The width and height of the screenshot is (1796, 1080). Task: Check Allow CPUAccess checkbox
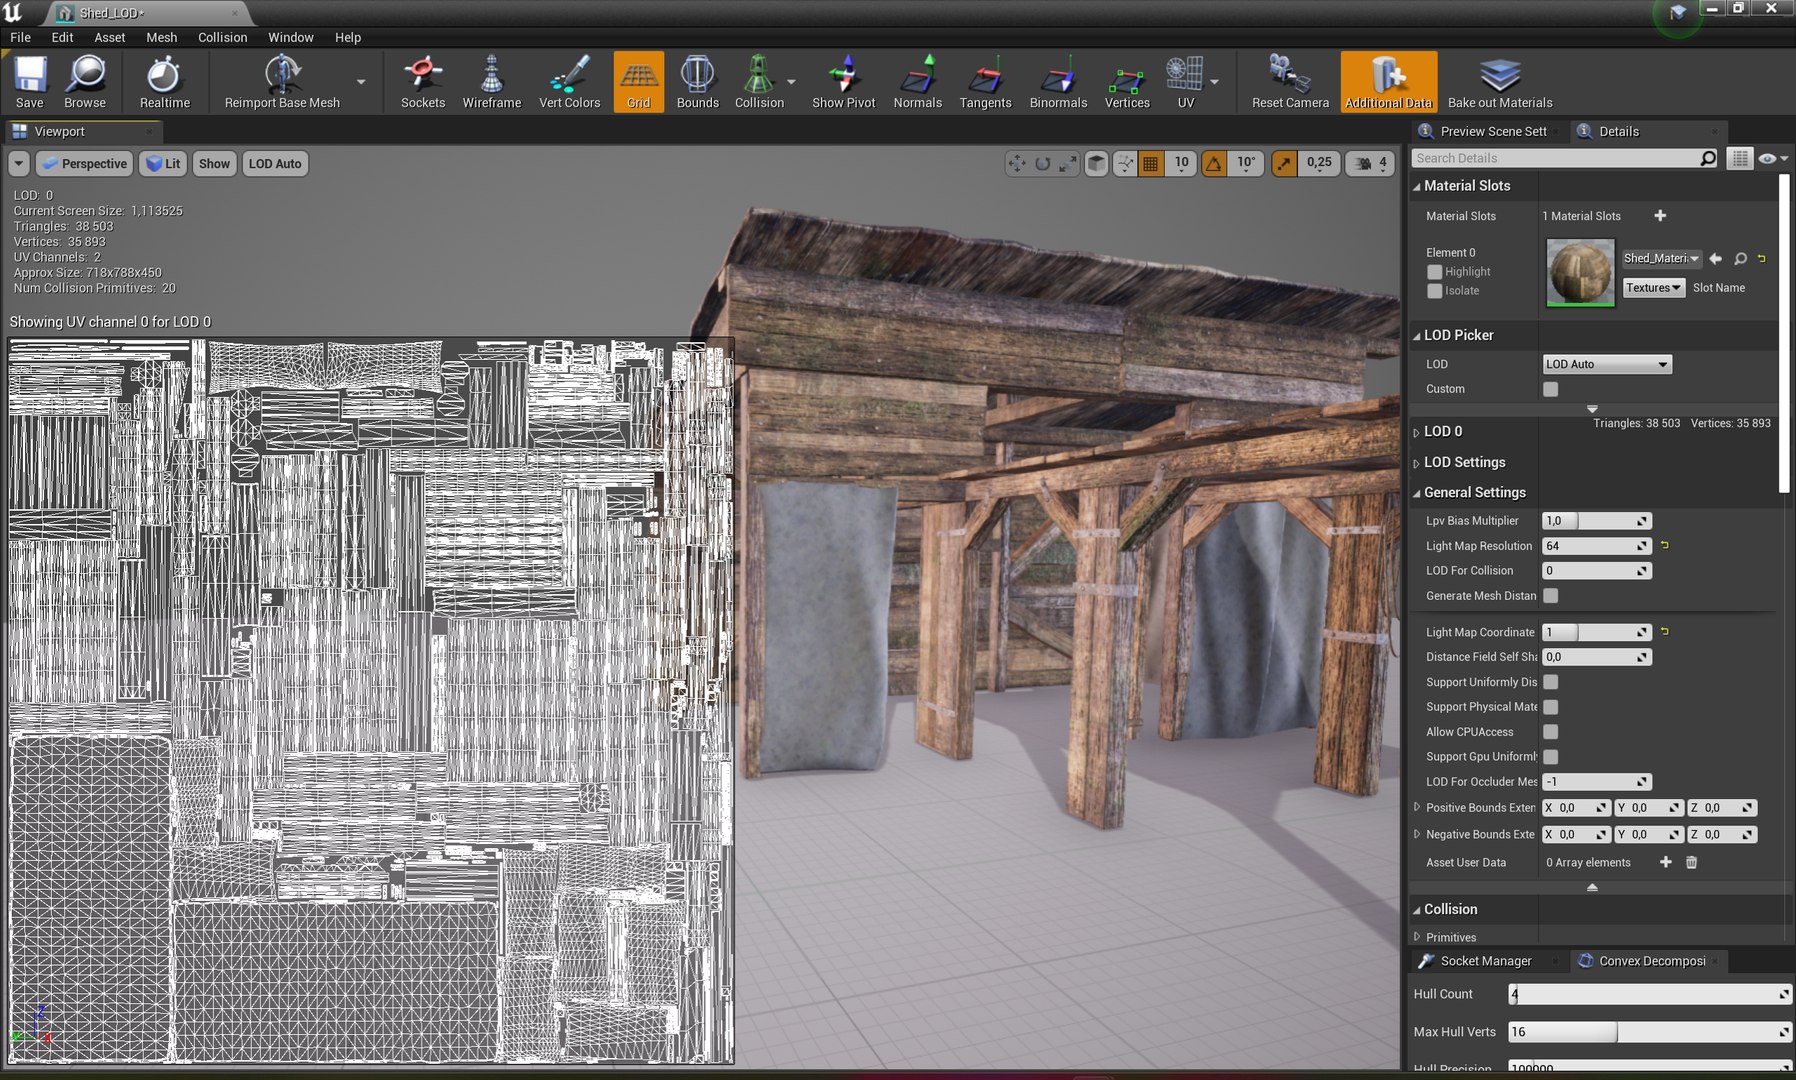(x=1550, y=732)
